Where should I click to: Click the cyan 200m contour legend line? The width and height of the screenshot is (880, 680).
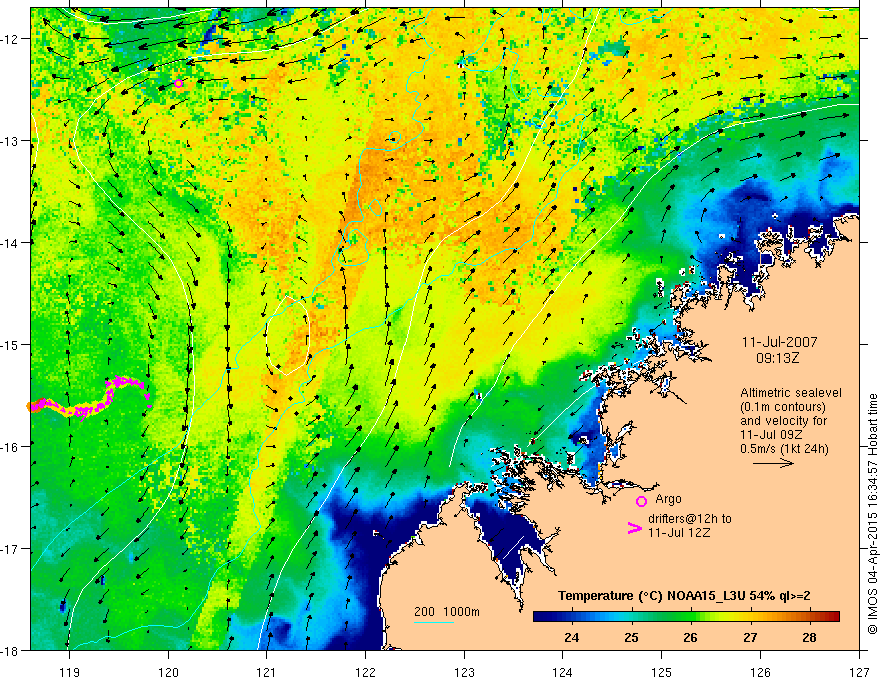pyautogui.click(x=434, y=622)
